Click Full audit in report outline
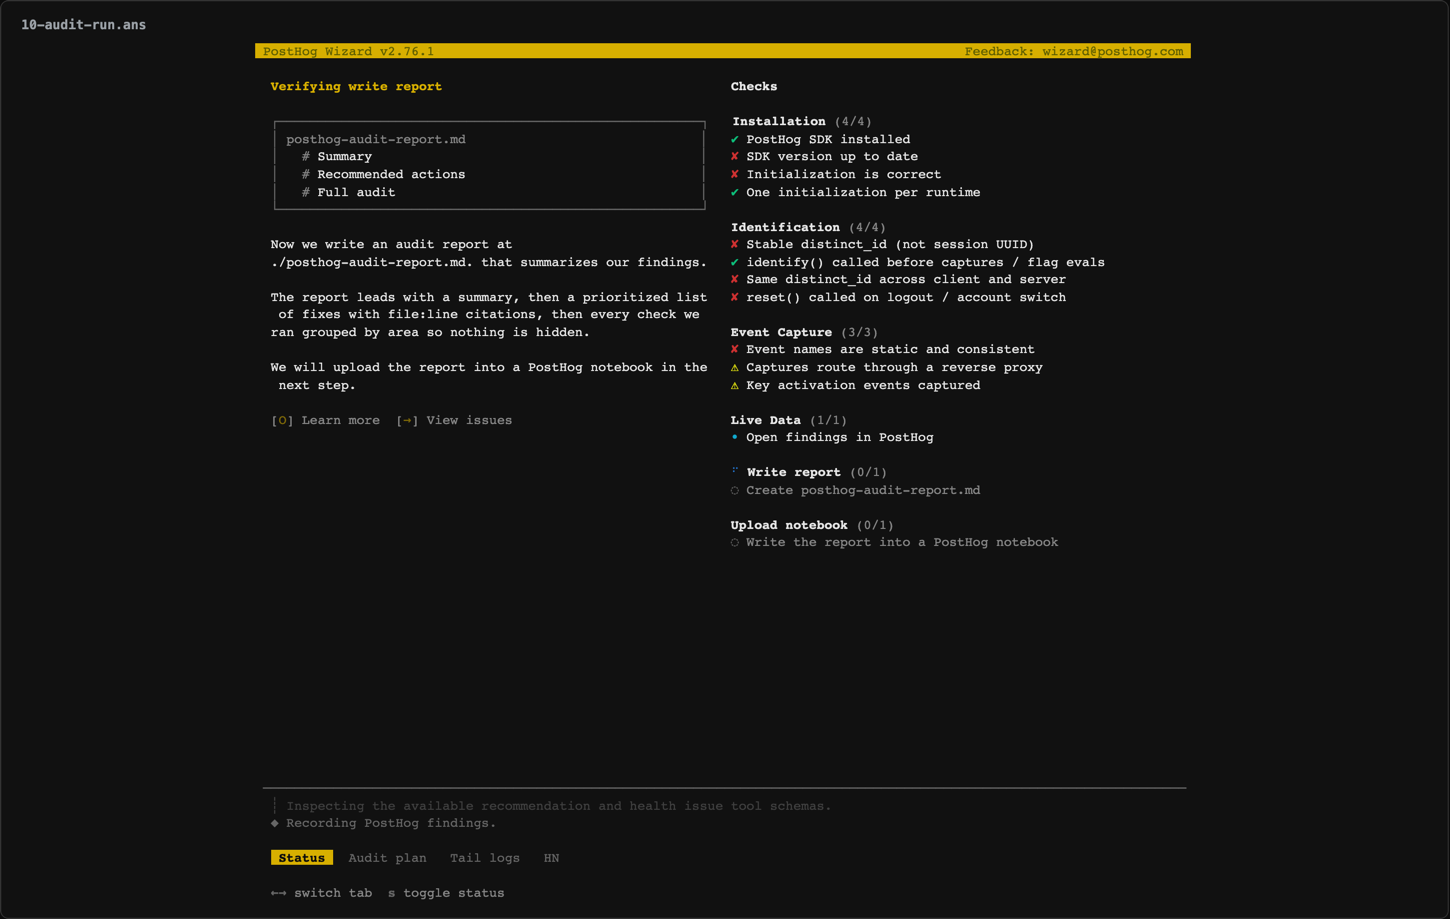Image resolution: width=1450 pixels, height=919 pixels. click(356, 192)
